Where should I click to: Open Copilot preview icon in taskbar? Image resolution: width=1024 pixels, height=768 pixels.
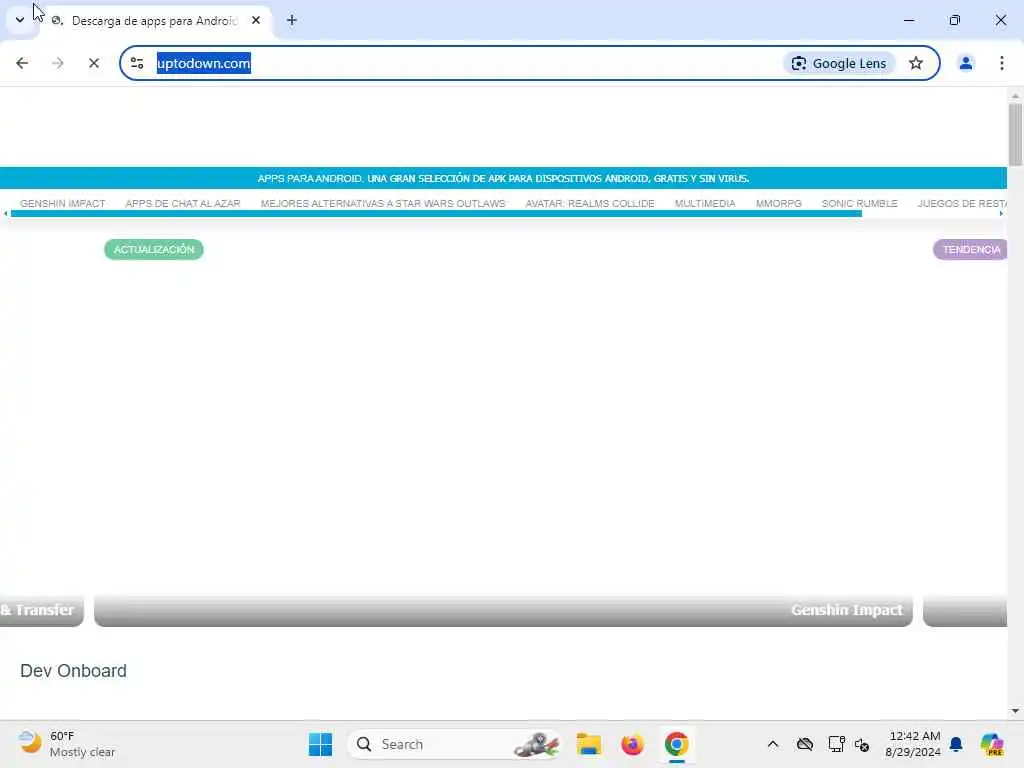[992, 744]
